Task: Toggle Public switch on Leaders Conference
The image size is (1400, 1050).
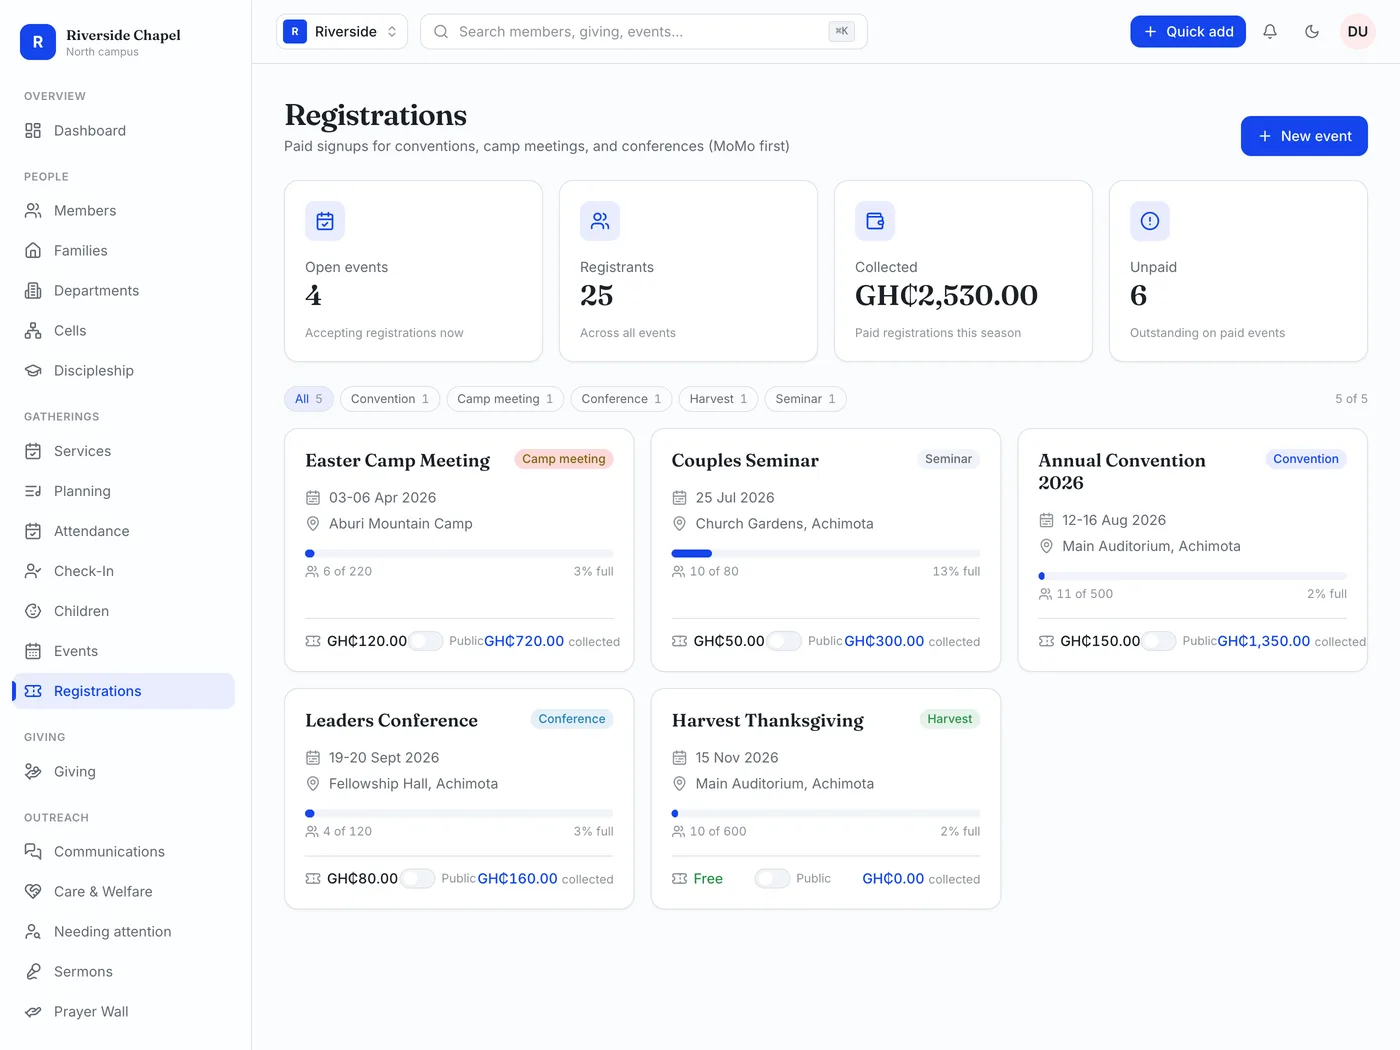Action: 417,879
